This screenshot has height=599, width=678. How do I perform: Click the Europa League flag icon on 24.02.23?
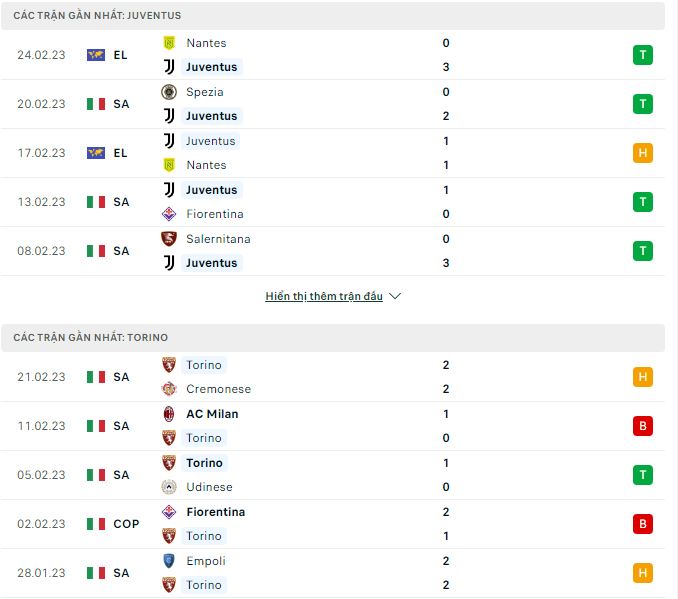tap(96, 55)
